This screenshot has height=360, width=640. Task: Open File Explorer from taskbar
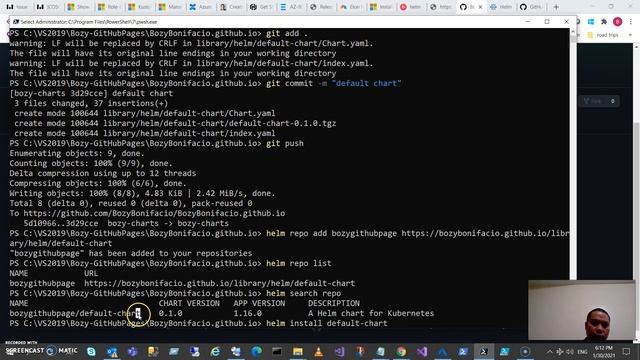tap(298, 351)
